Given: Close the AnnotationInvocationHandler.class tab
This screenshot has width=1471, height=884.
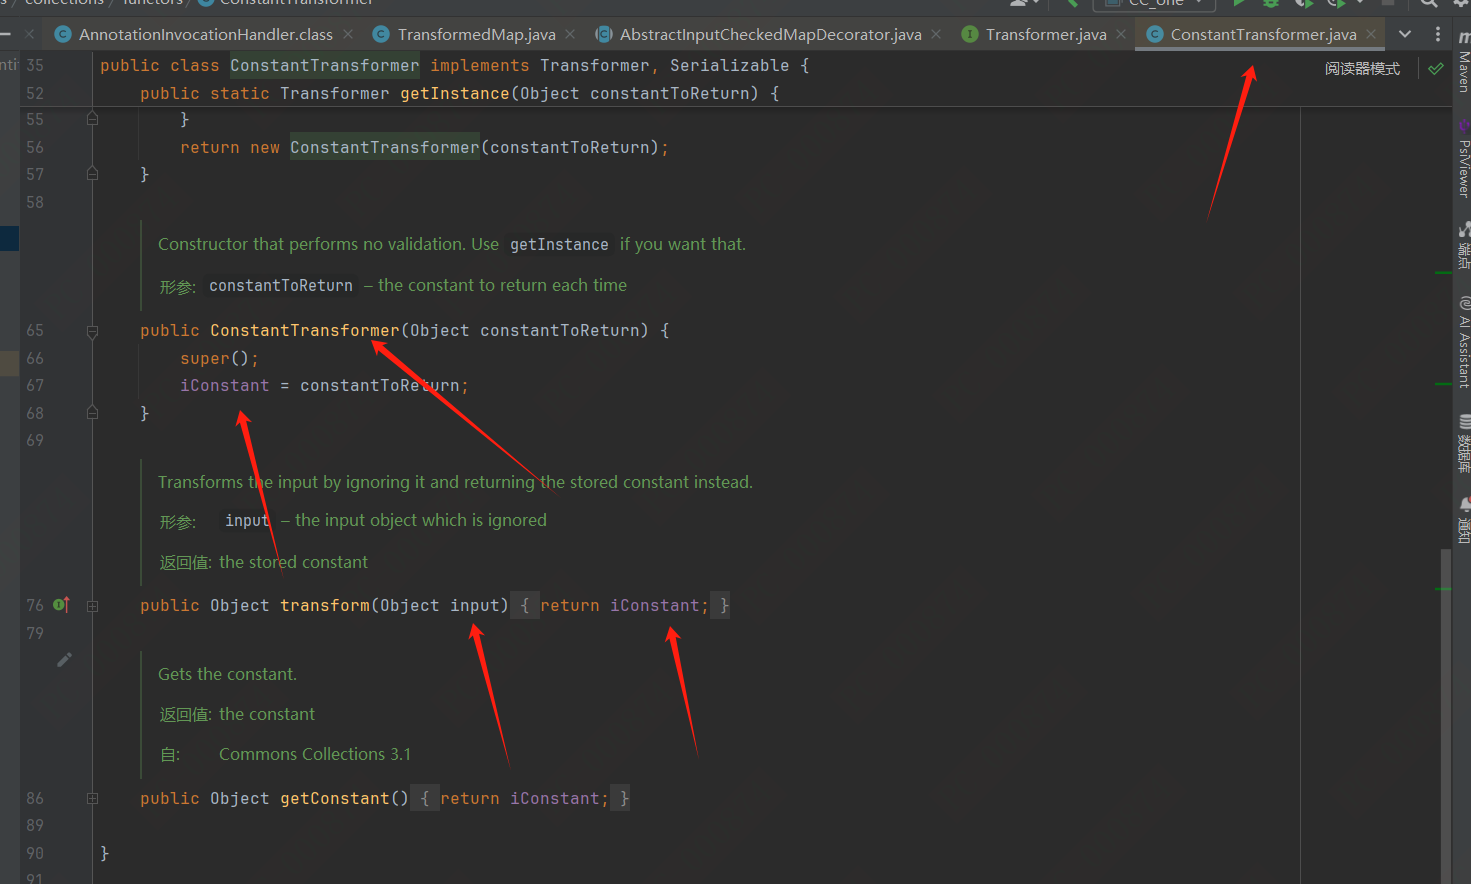Looking at the screenshot, I should pos(348,34).
